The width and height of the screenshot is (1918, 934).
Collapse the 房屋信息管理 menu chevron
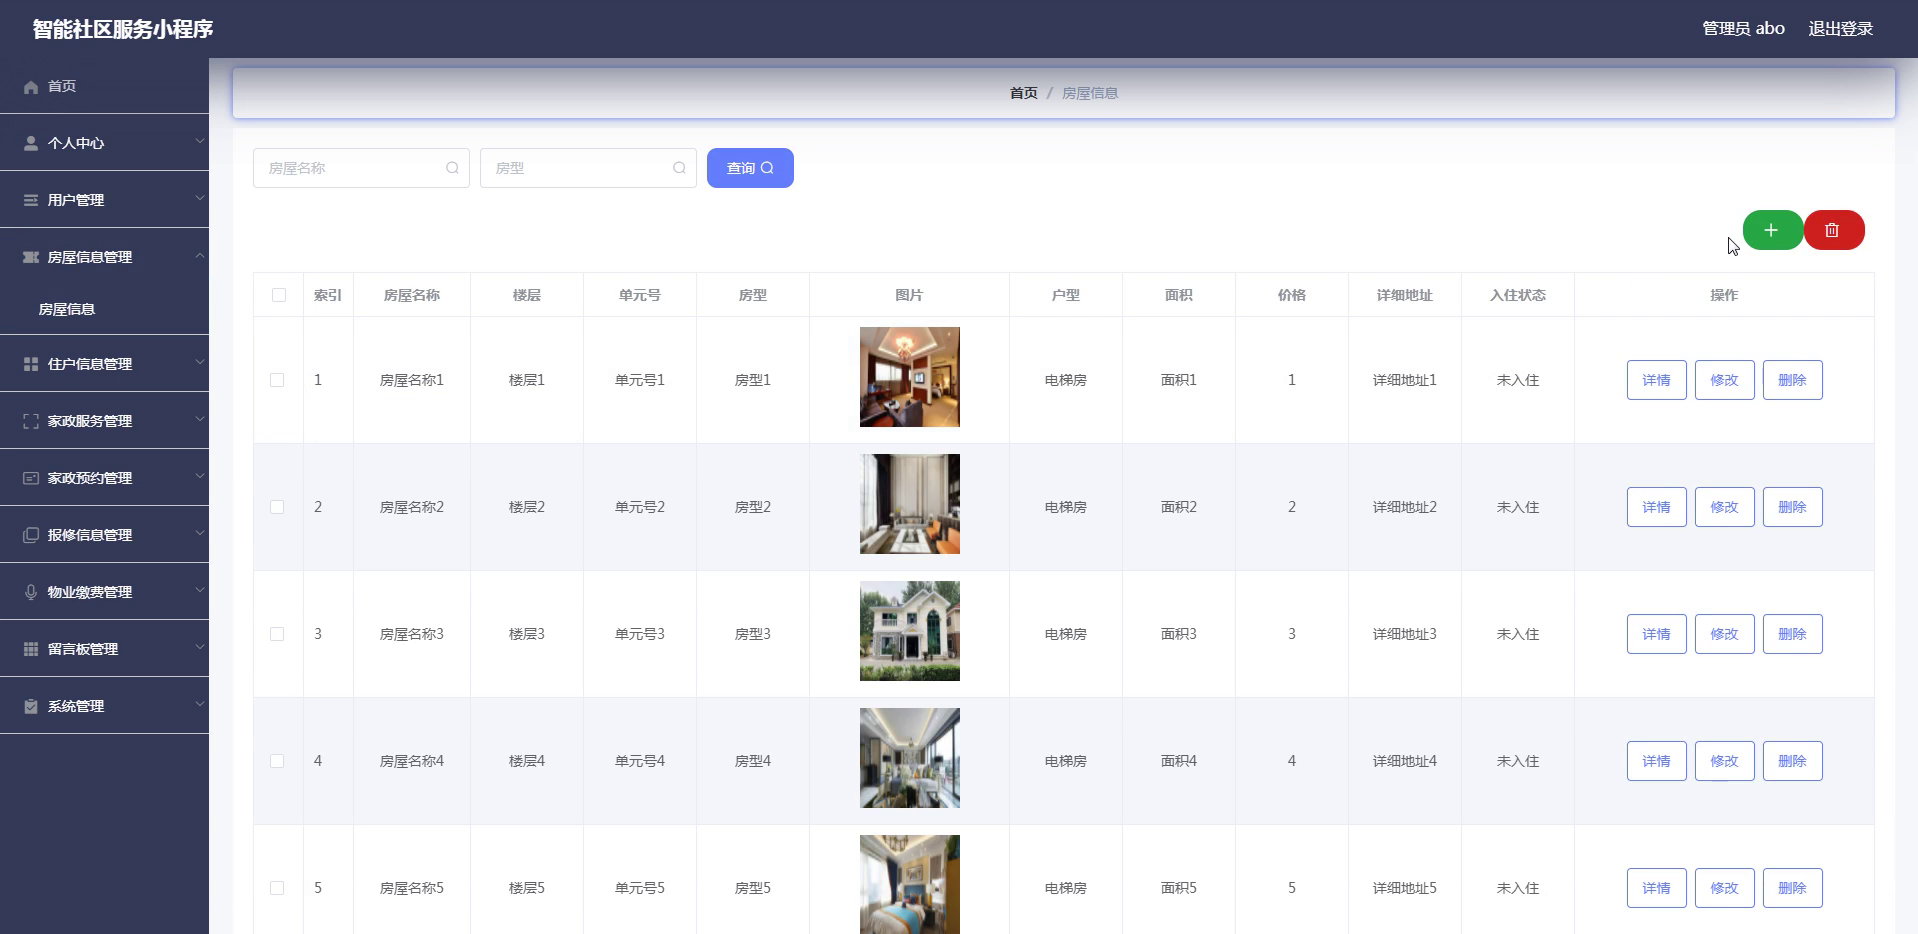(x=199, y=256)
